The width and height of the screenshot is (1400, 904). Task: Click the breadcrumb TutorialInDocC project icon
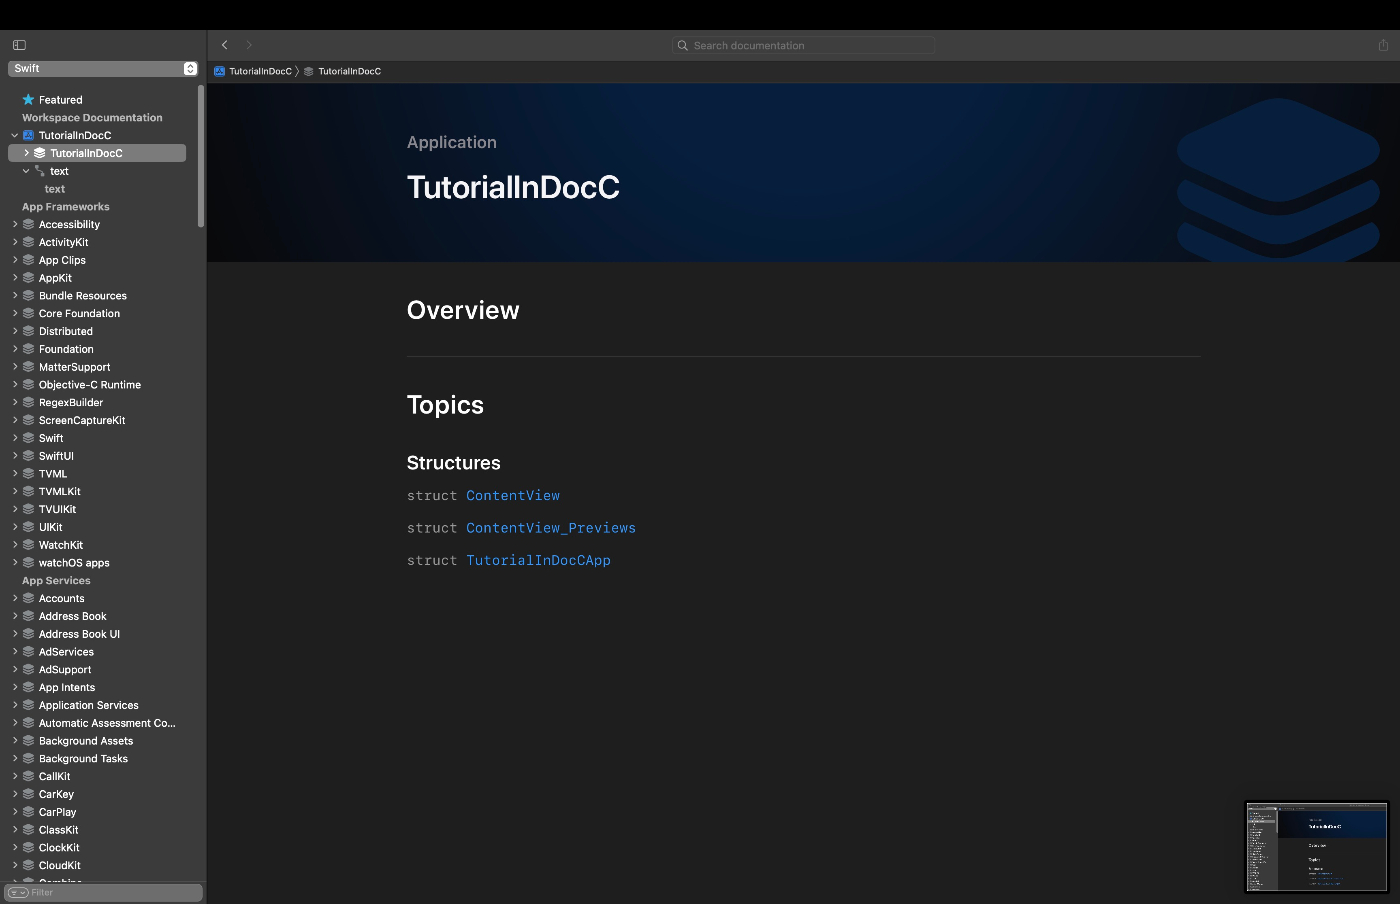[x=219, y=71]
